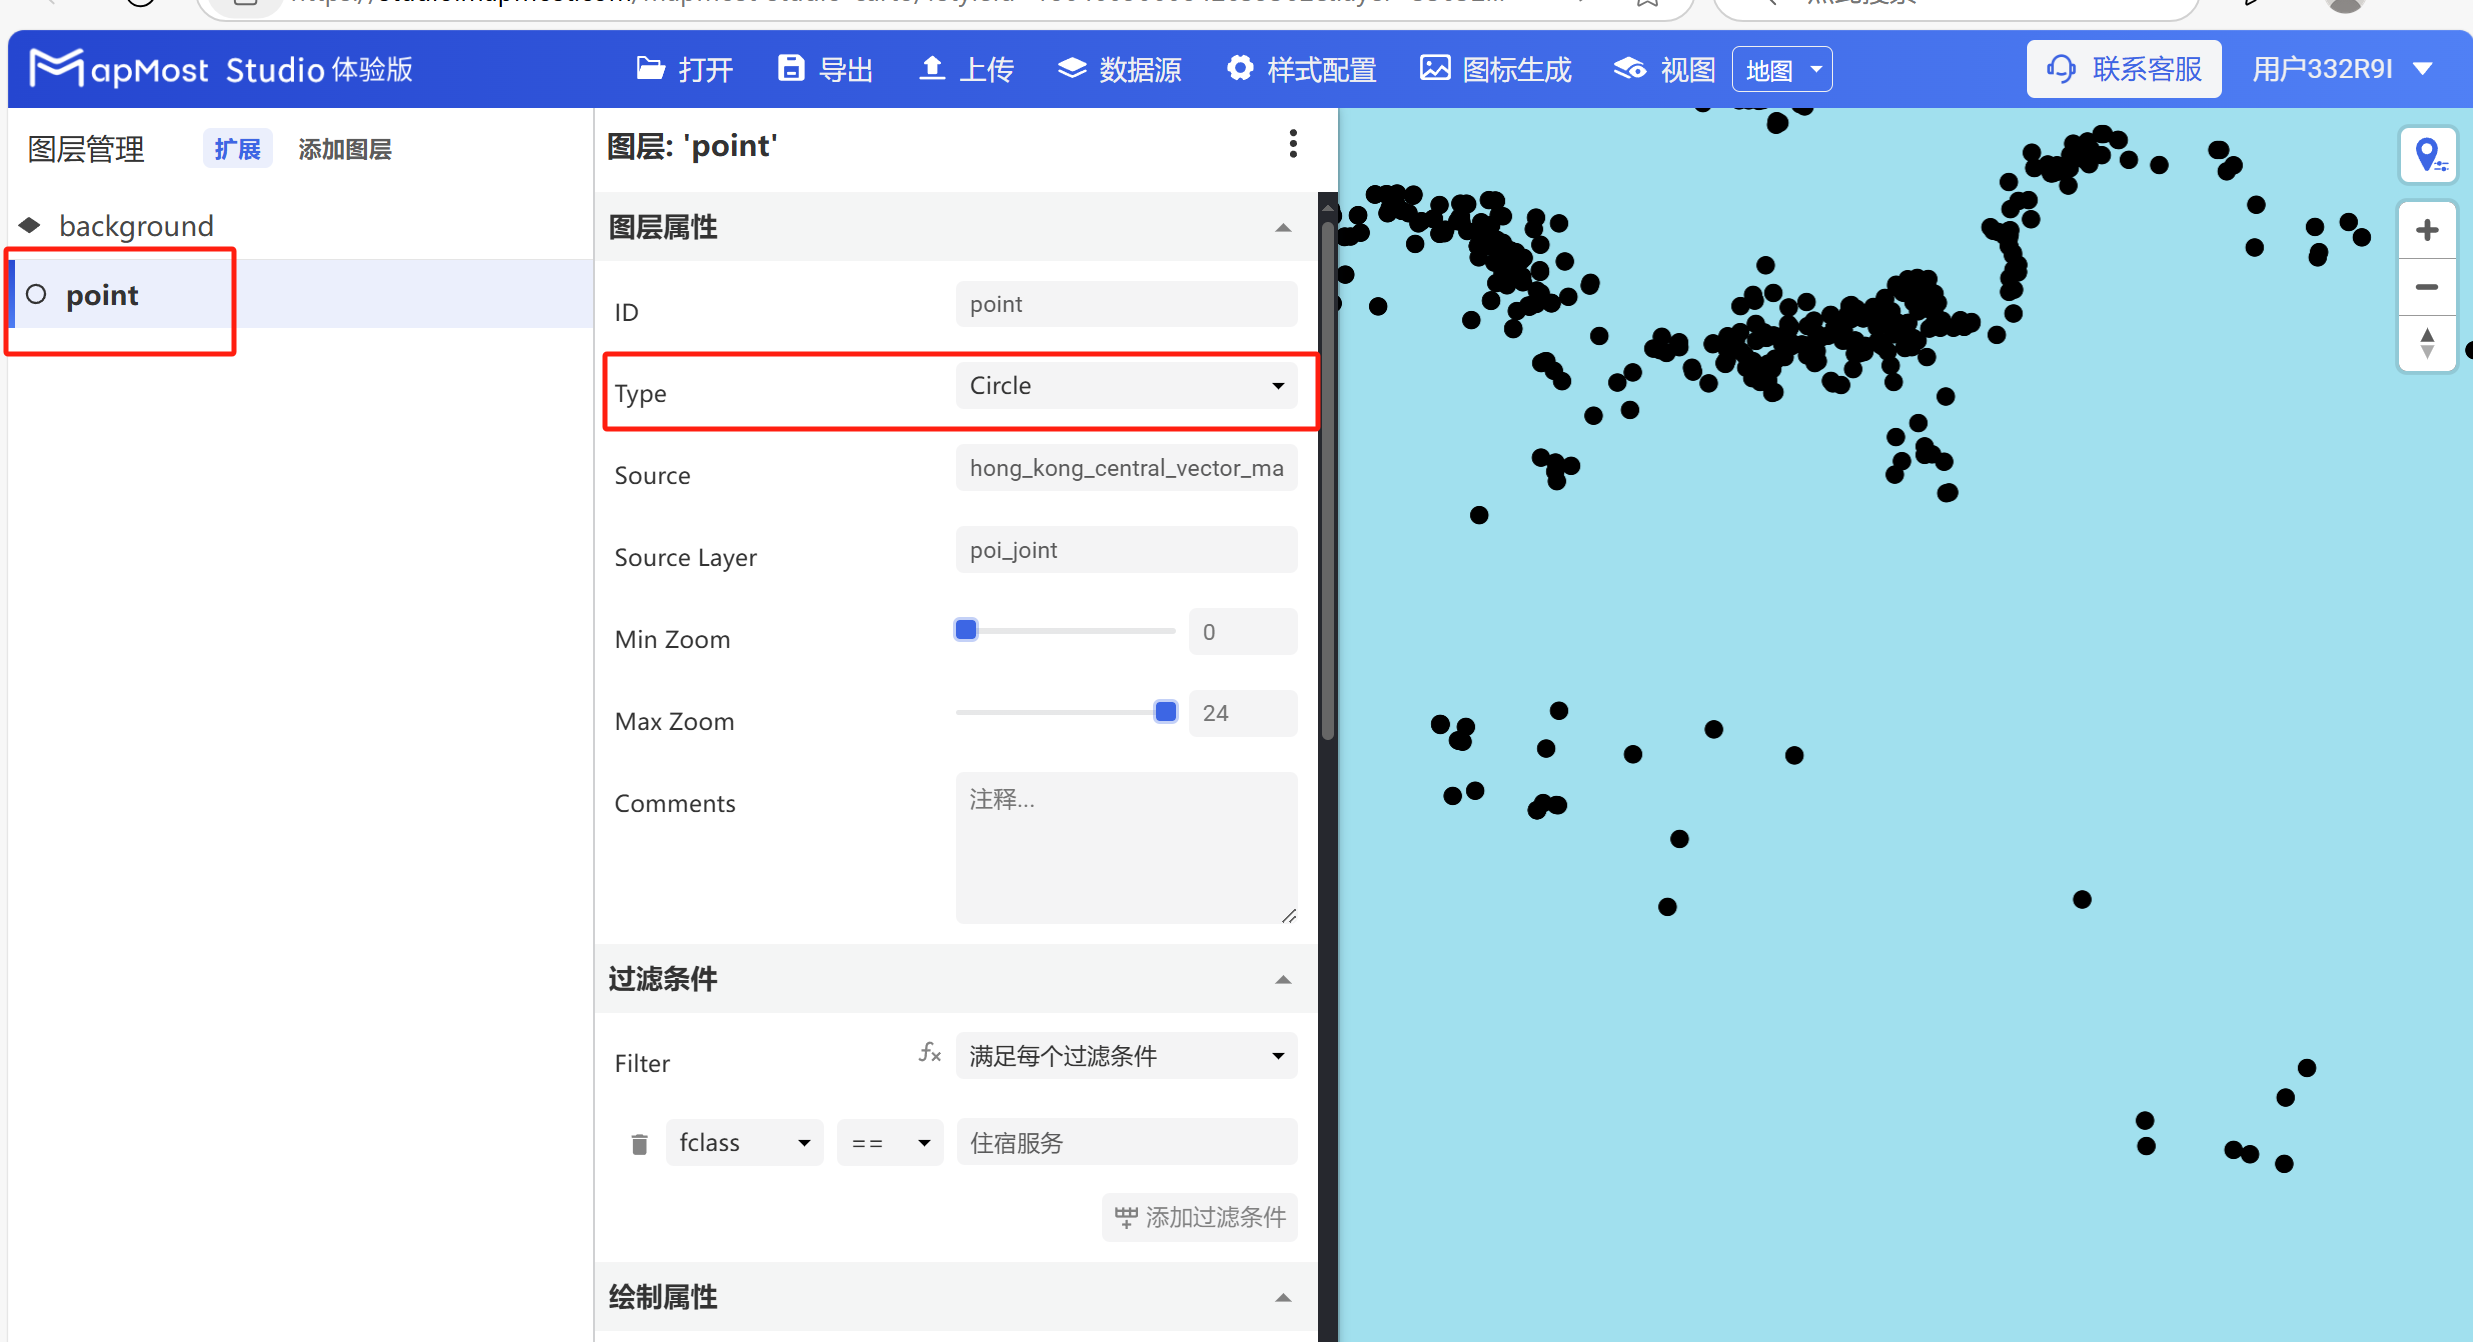
Task: Click inside the Comments text area
Action: pos(1125,845)
